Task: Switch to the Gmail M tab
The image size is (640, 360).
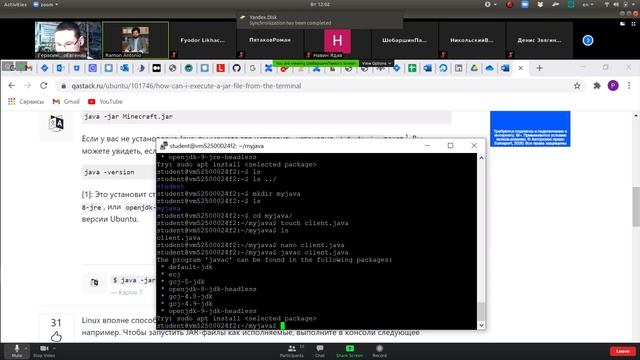Action: pyautogui.click(x=29, y=68)
